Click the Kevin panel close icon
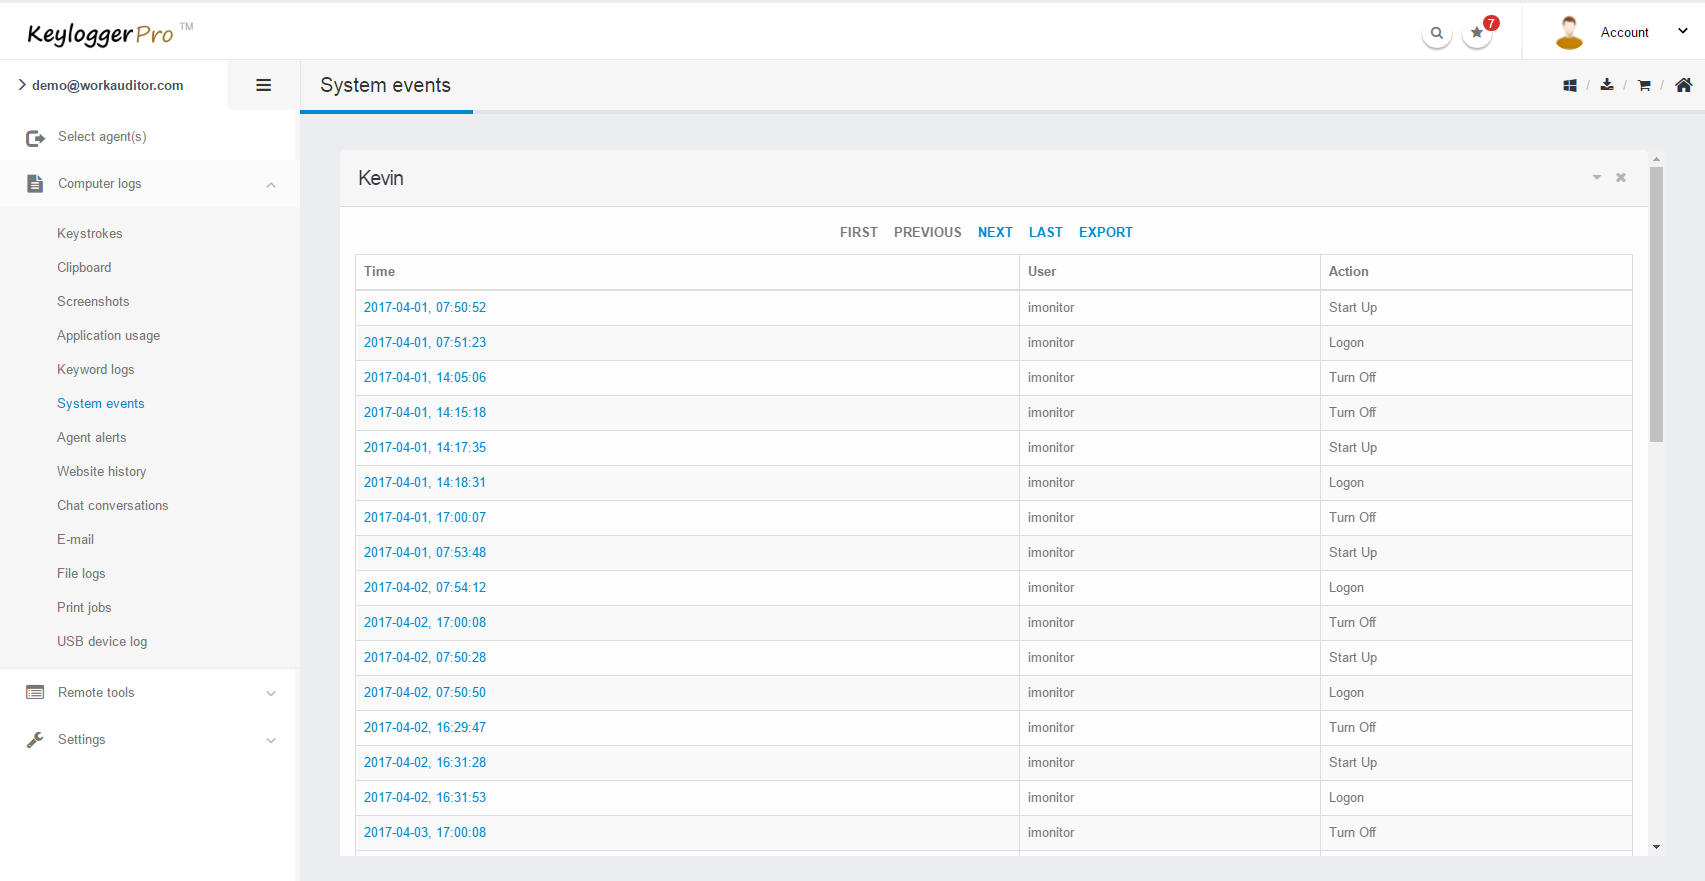Image resolution: width=1705 pixels, height=881 pixels. (x=1621, y=178)
